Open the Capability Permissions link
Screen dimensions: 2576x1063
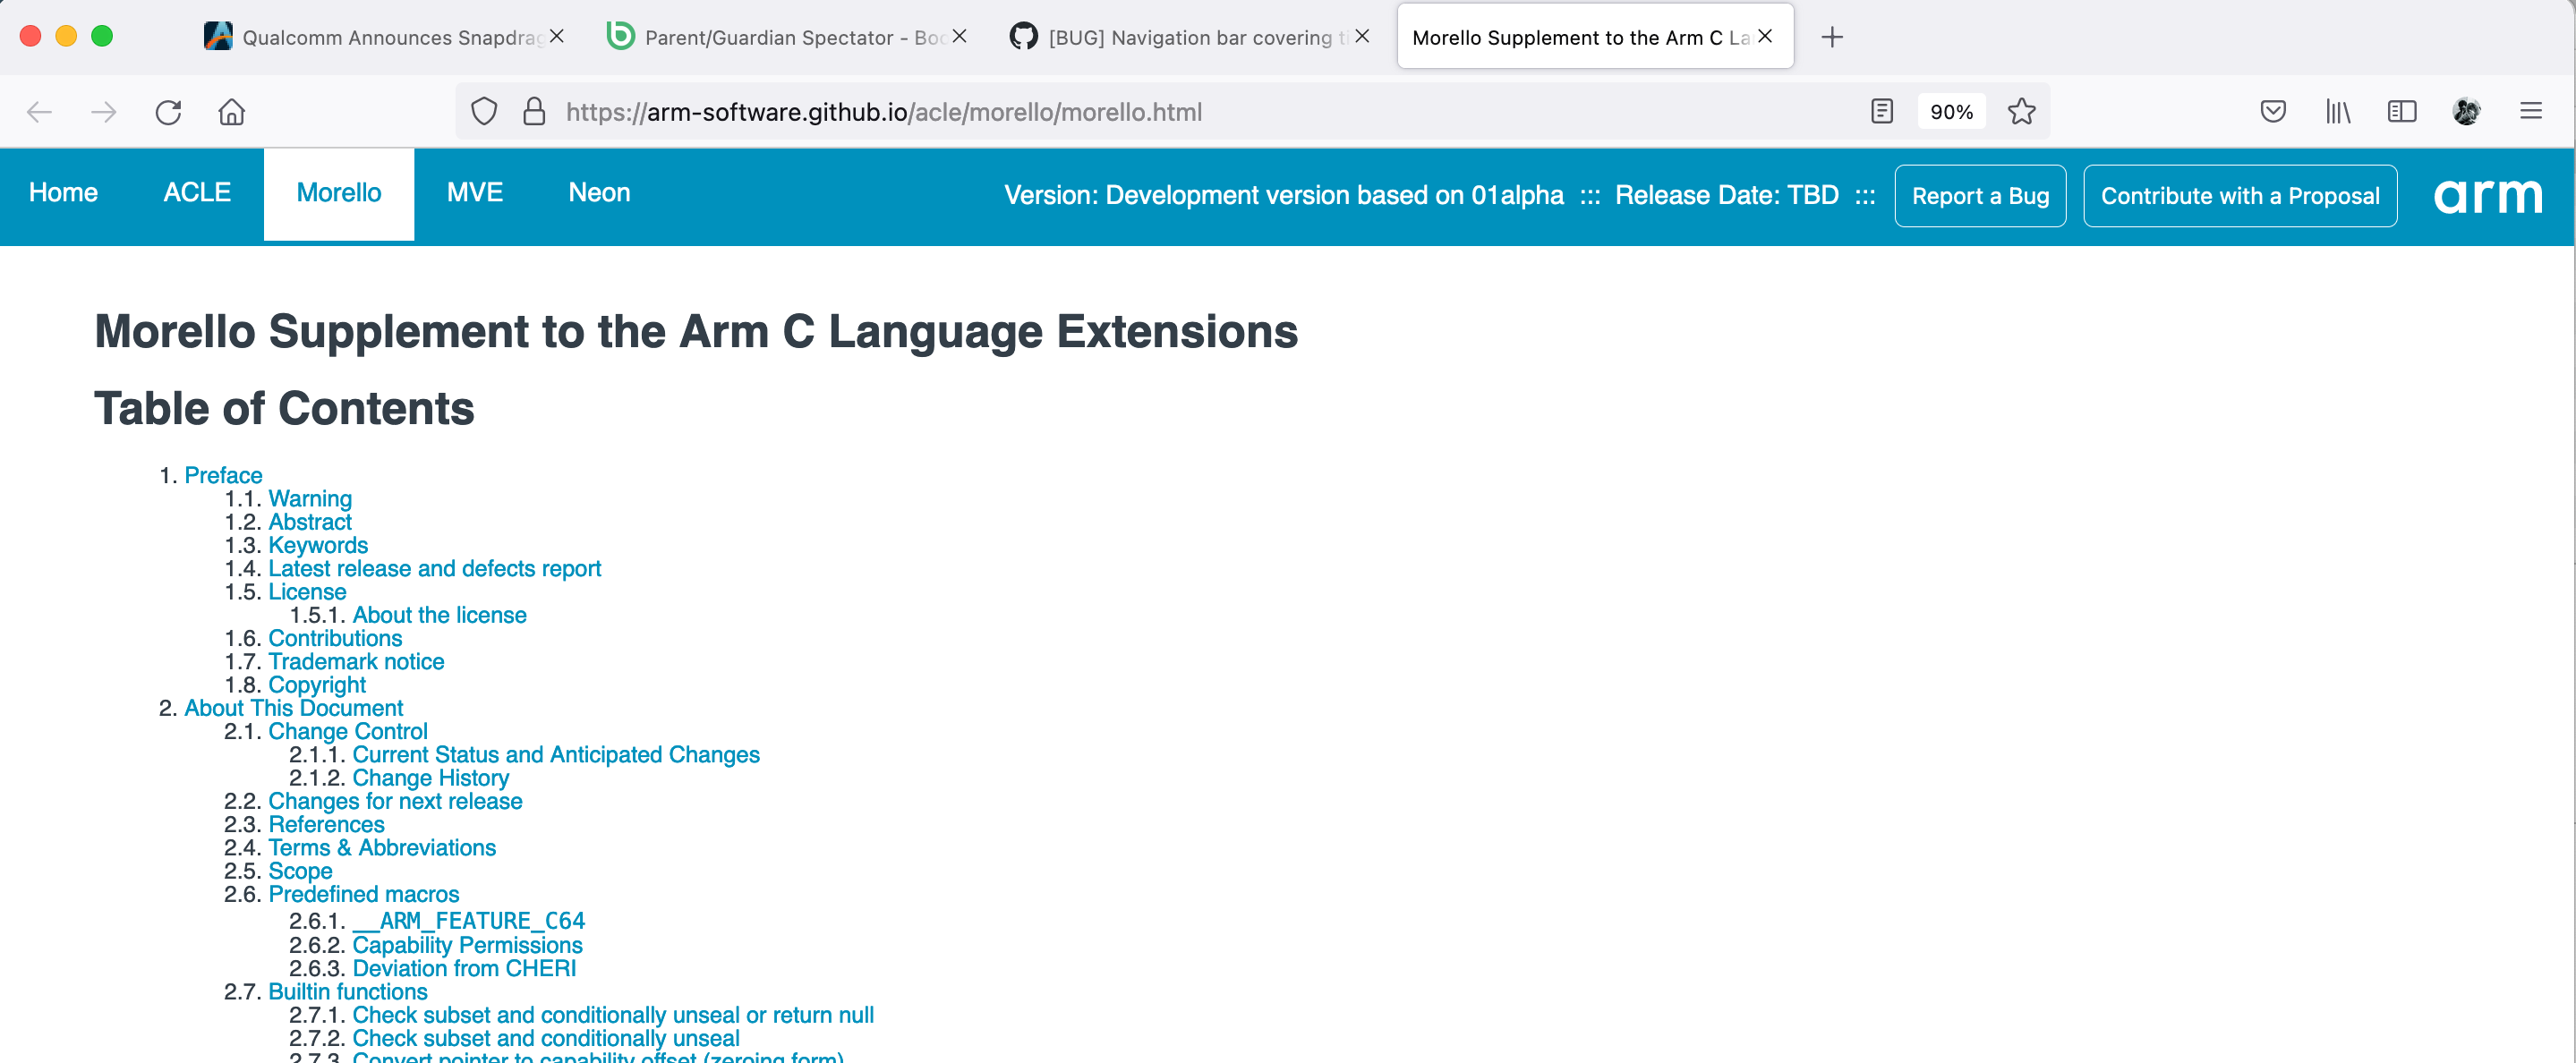[467, 945]
